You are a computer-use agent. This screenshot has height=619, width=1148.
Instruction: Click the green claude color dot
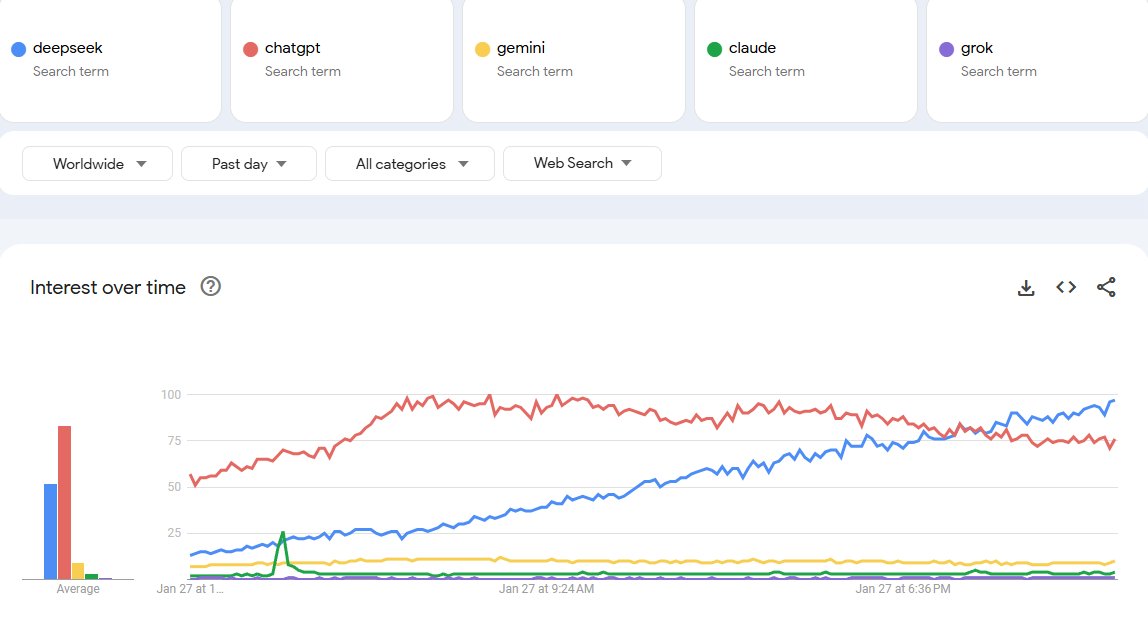[714, 49]
